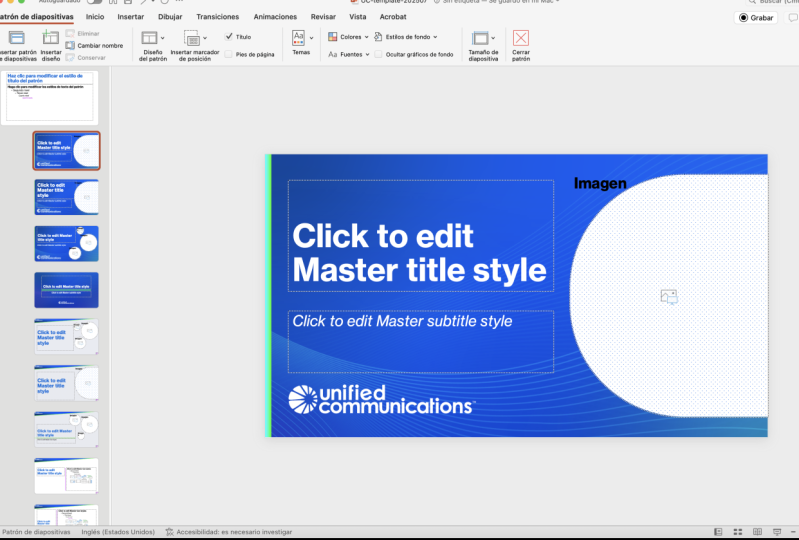Open the Temas gallery icon
Screen dimensions: 799x540
[299, 38]
